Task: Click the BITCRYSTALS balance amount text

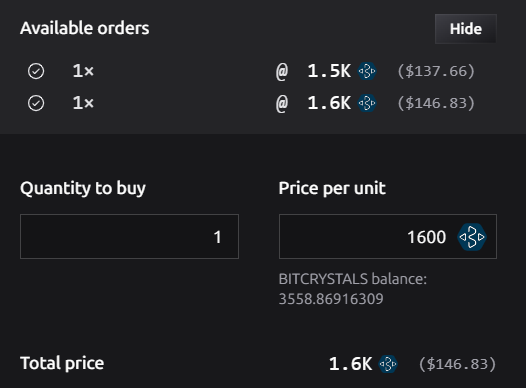Action: pyautogui.click(x=331, y=299)
